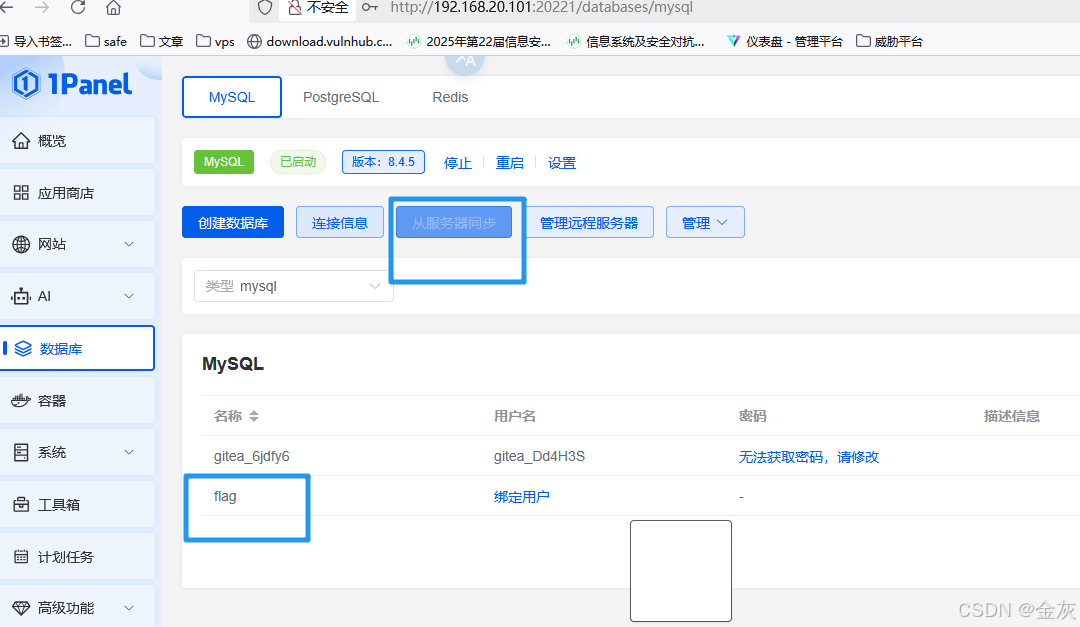Open 2025年第22届信息安 bookmark

pyautogui.click(x=479, y=41)
